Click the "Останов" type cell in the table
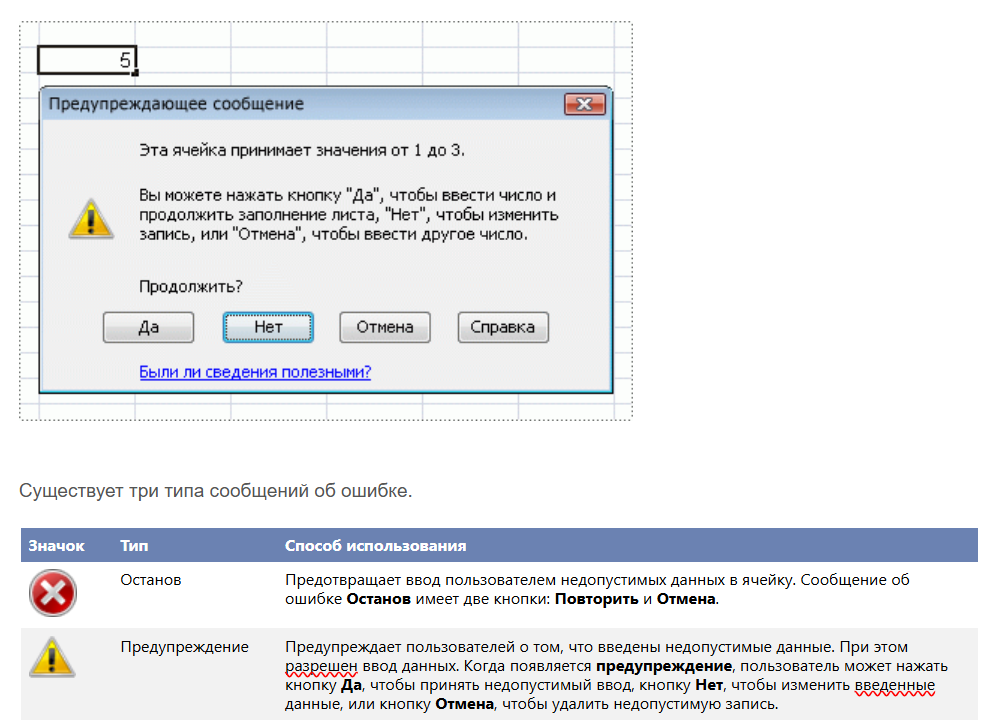The height and width of the screenshot is (721, 993). pyautogui.click(x=151, y=580)
